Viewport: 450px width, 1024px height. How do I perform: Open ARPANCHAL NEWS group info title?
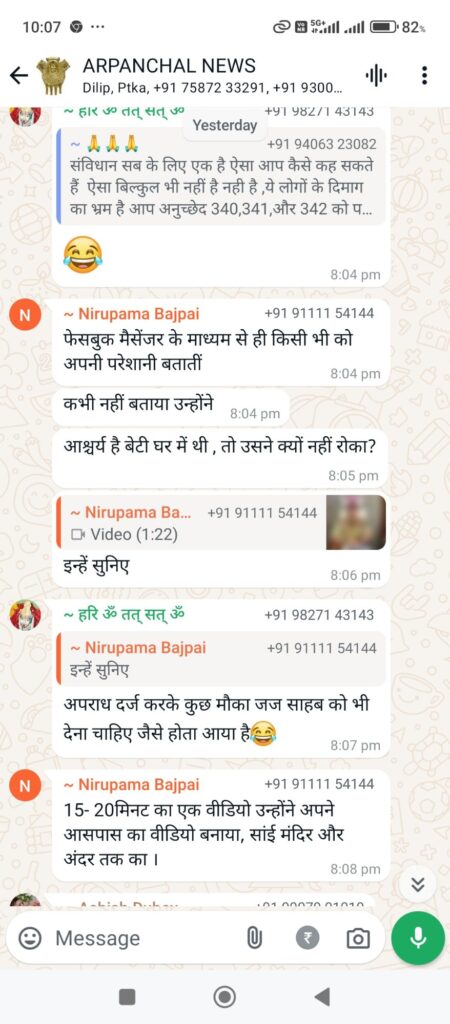169,65
